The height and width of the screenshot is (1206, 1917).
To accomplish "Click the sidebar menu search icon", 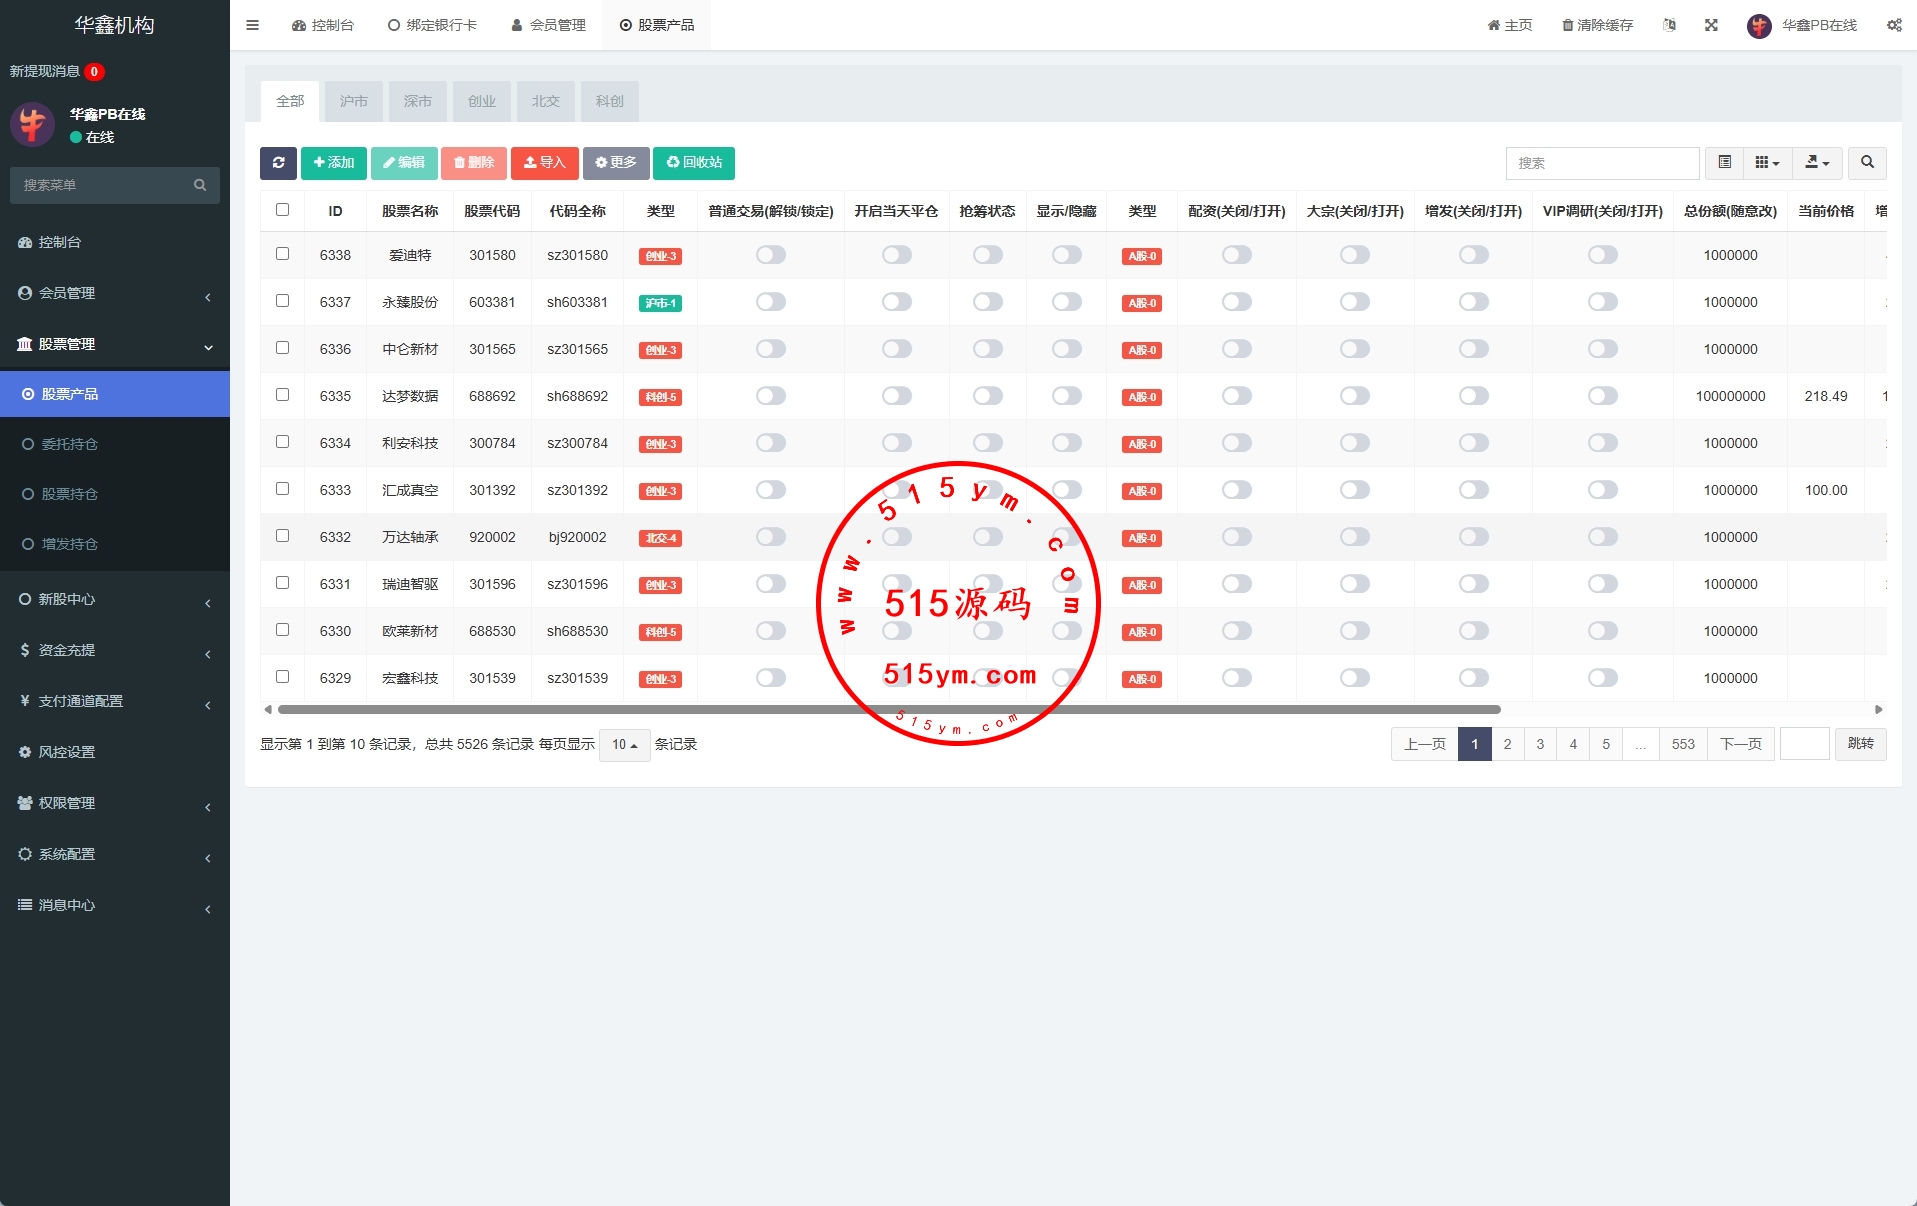I will point(200,185).
